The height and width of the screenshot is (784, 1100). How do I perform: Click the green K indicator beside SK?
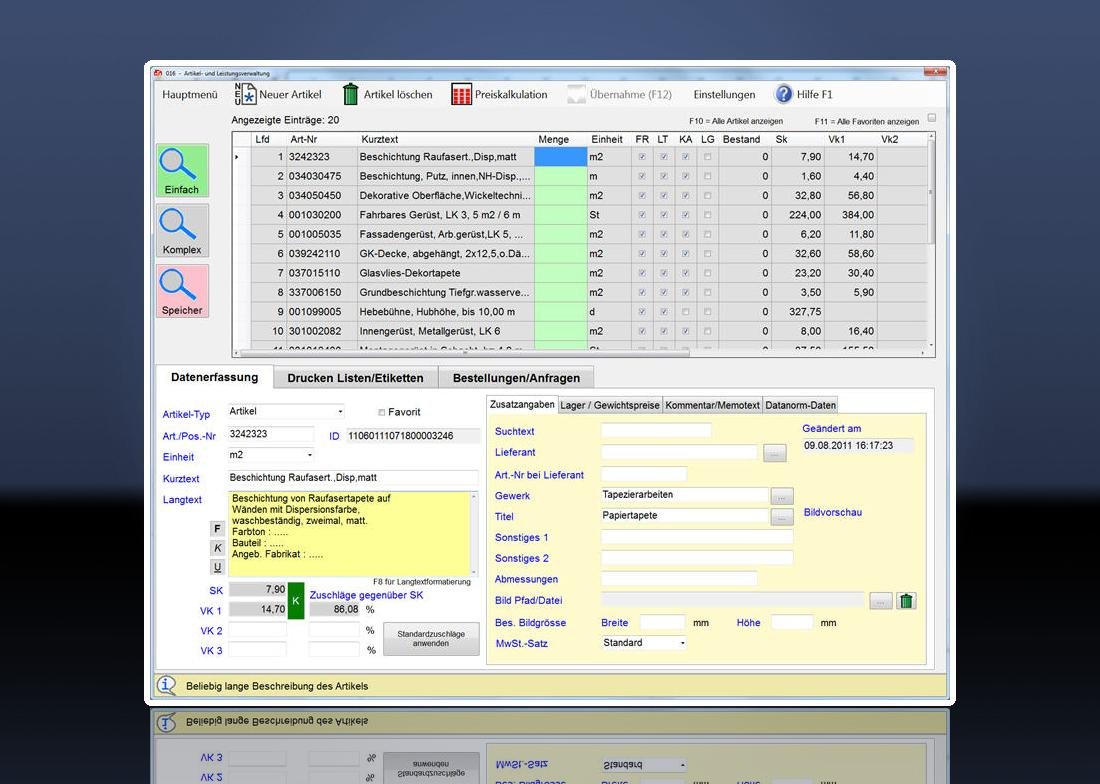295,600
